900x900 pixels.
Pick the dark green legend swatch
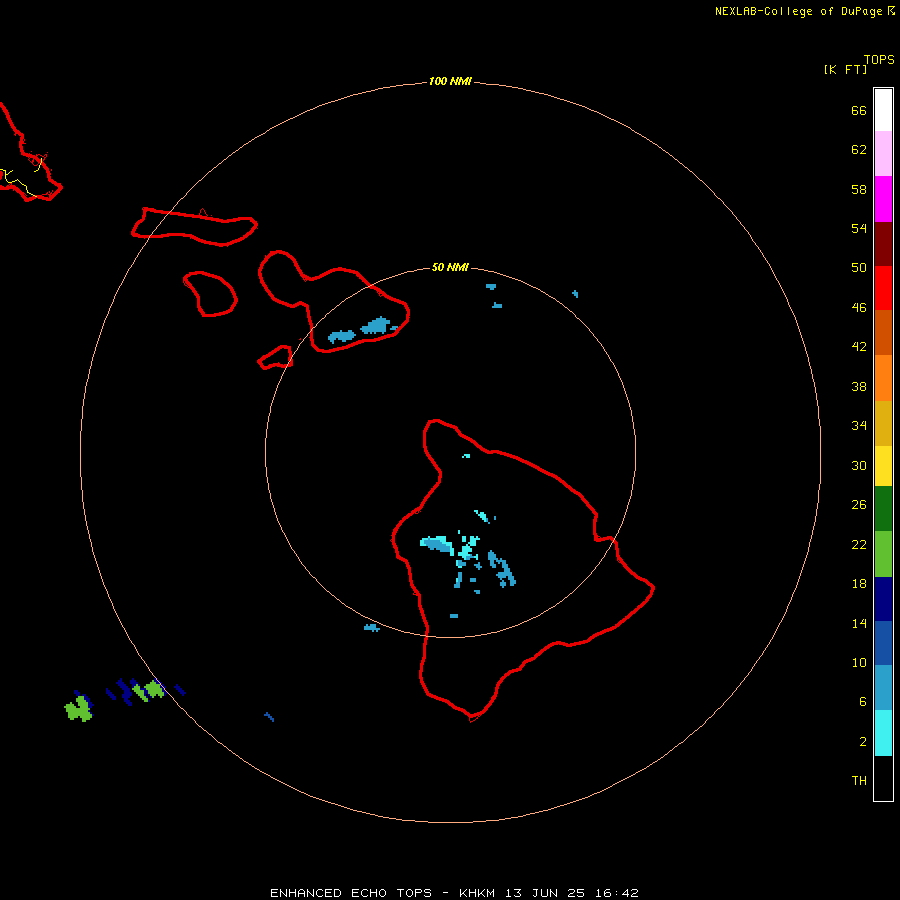(883, 509)
